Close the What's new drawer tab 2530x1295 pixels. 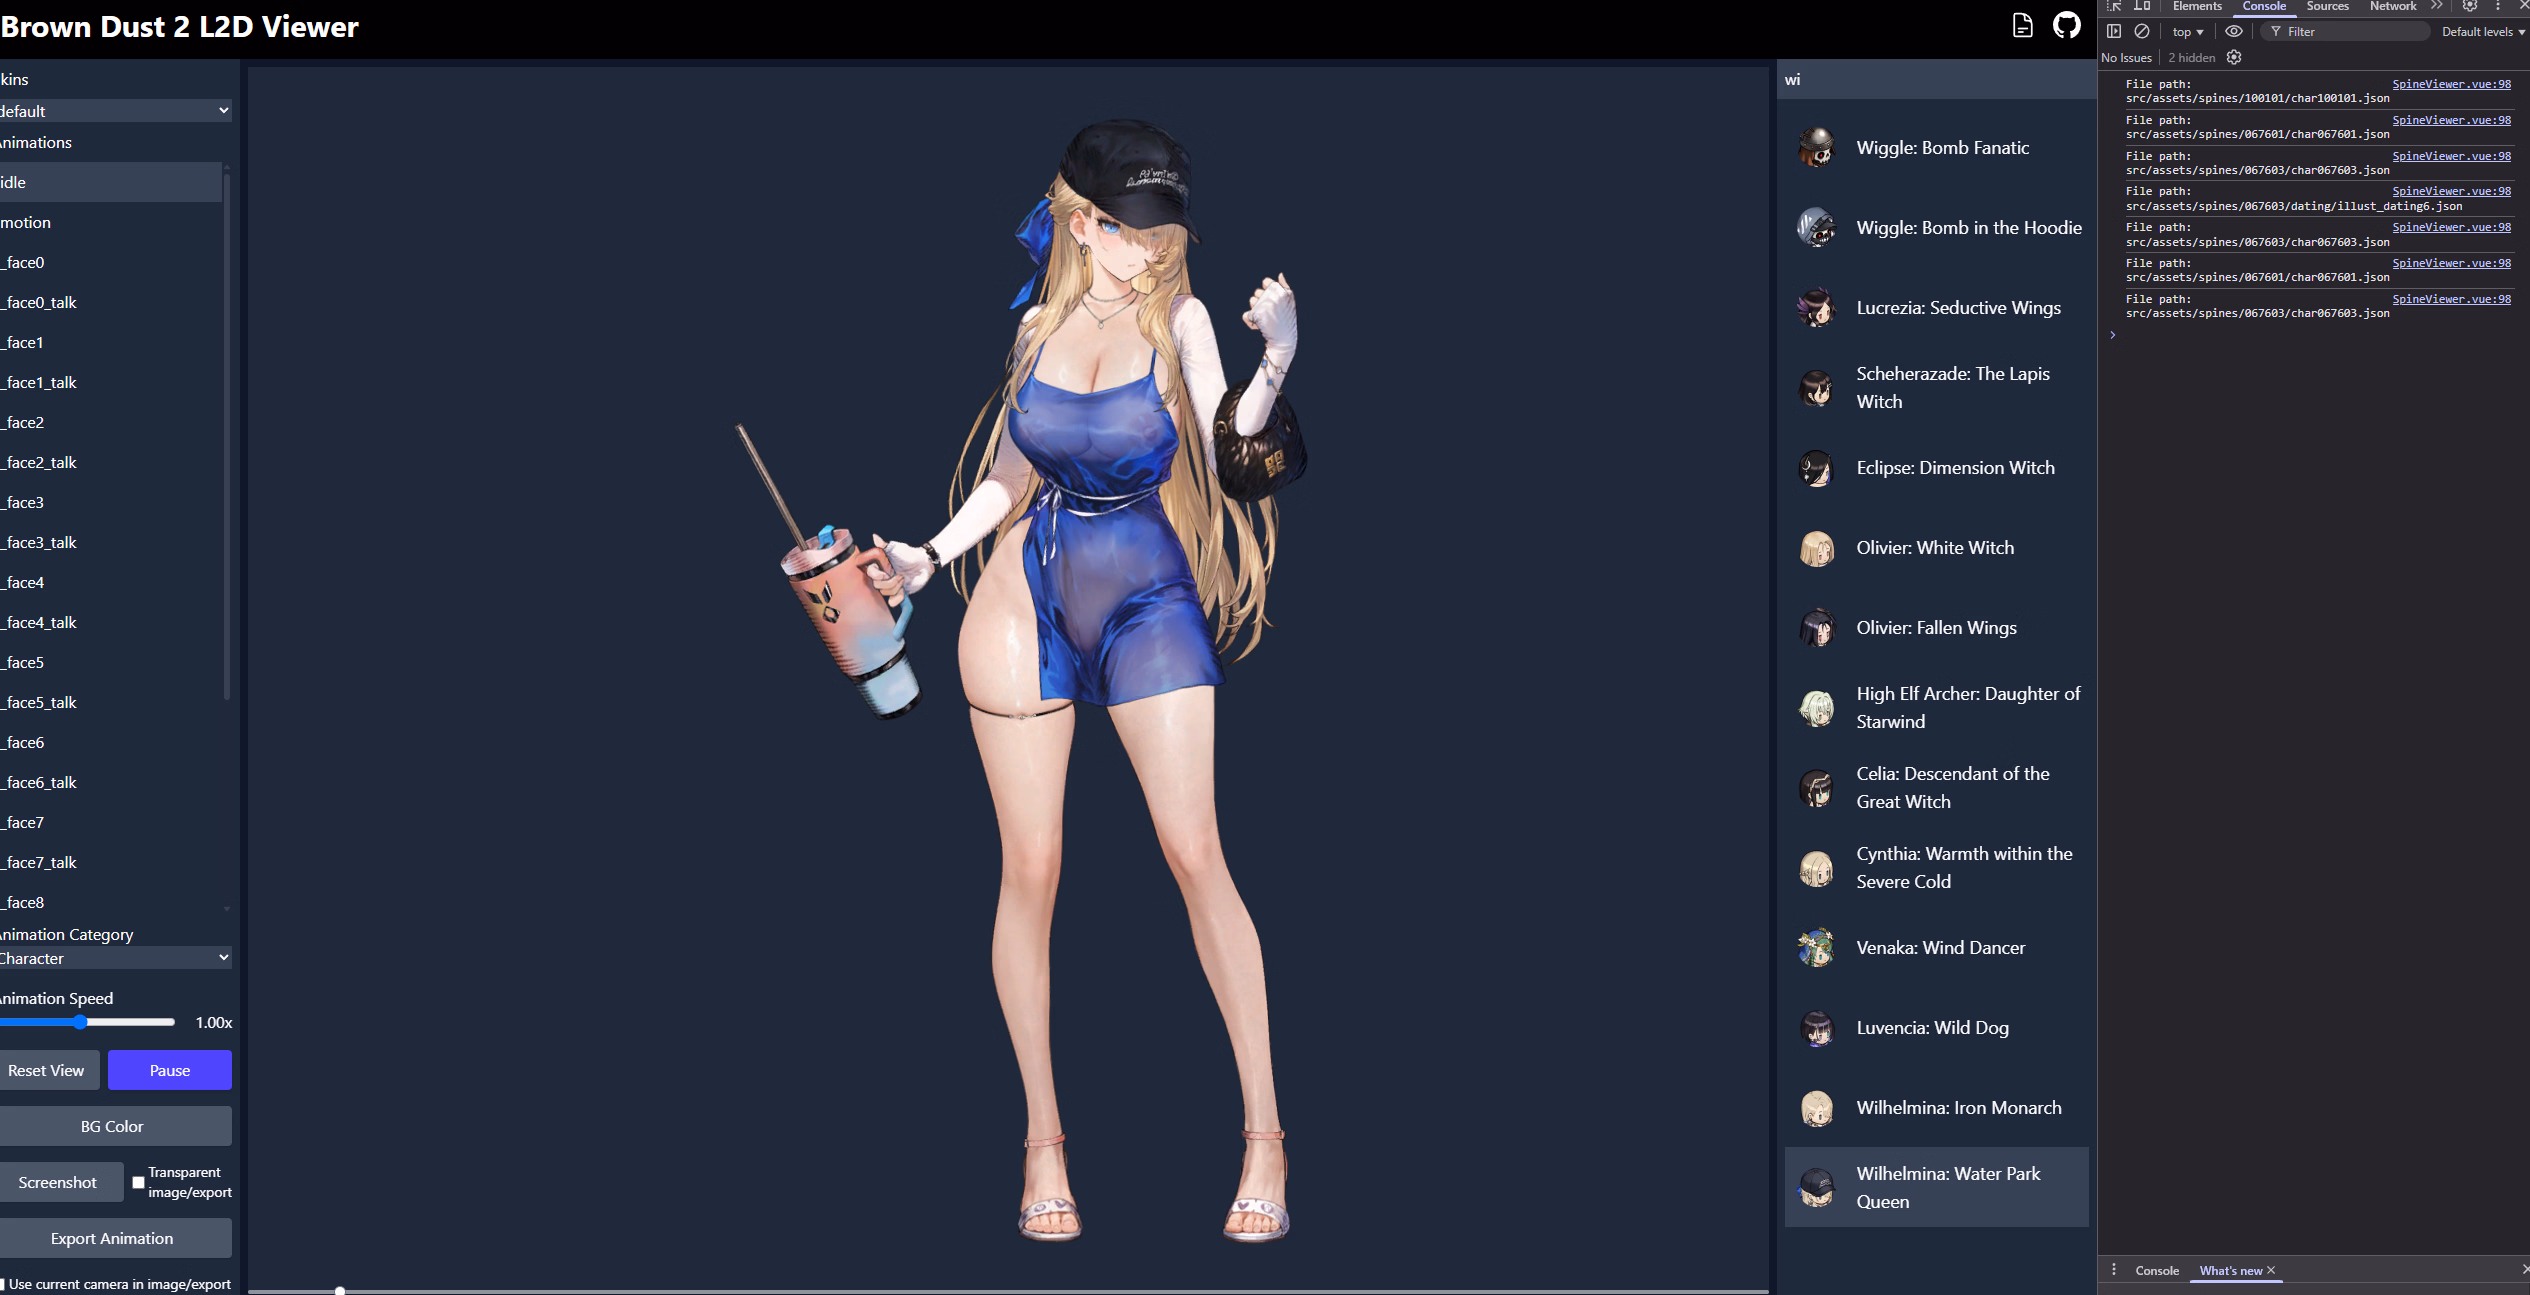(2271, 1270)
